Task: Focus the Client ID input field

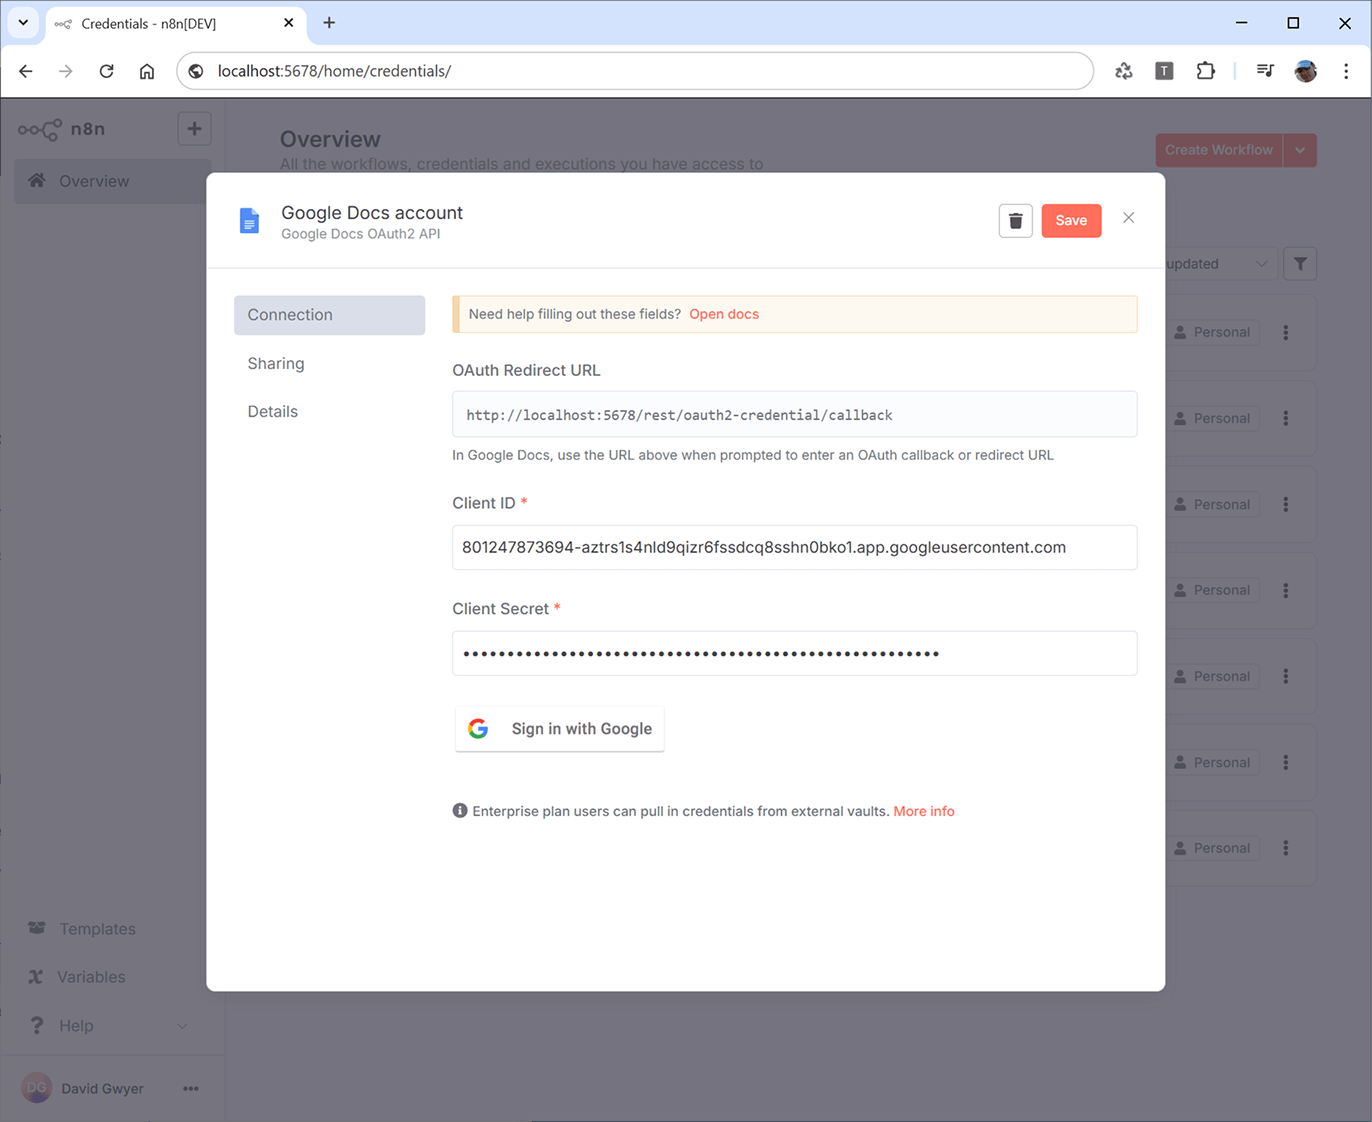Action: coord(794,547)
